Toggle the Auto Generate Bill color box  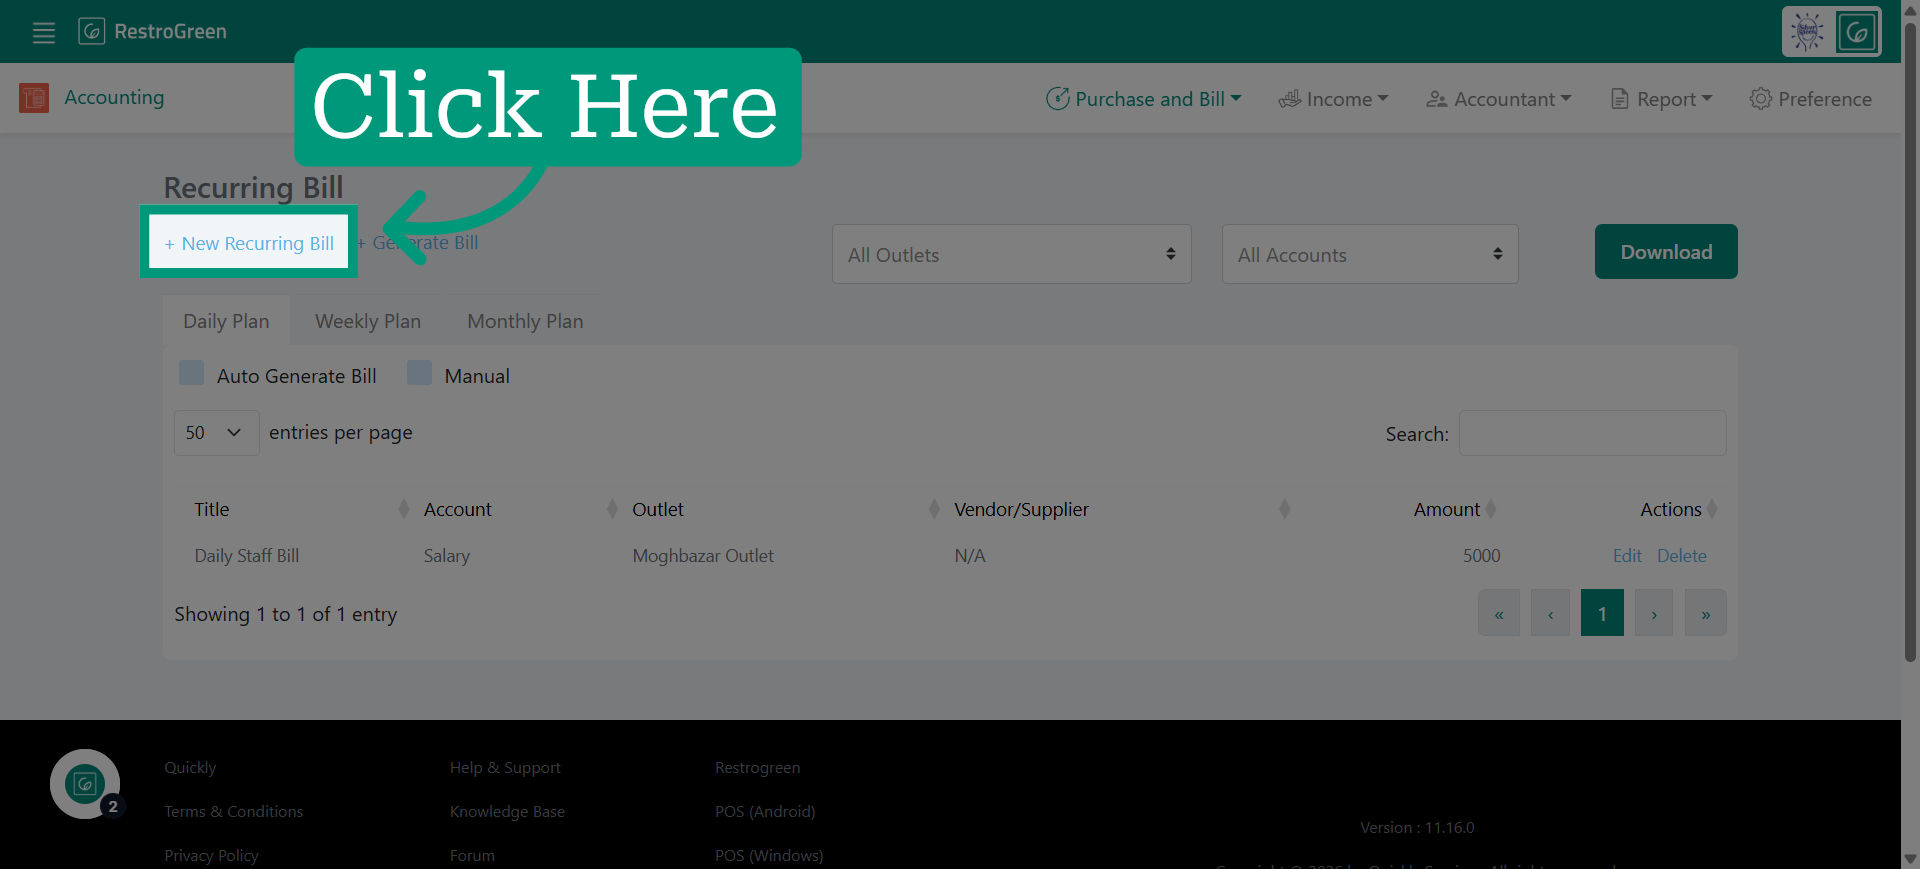point(191,373)
